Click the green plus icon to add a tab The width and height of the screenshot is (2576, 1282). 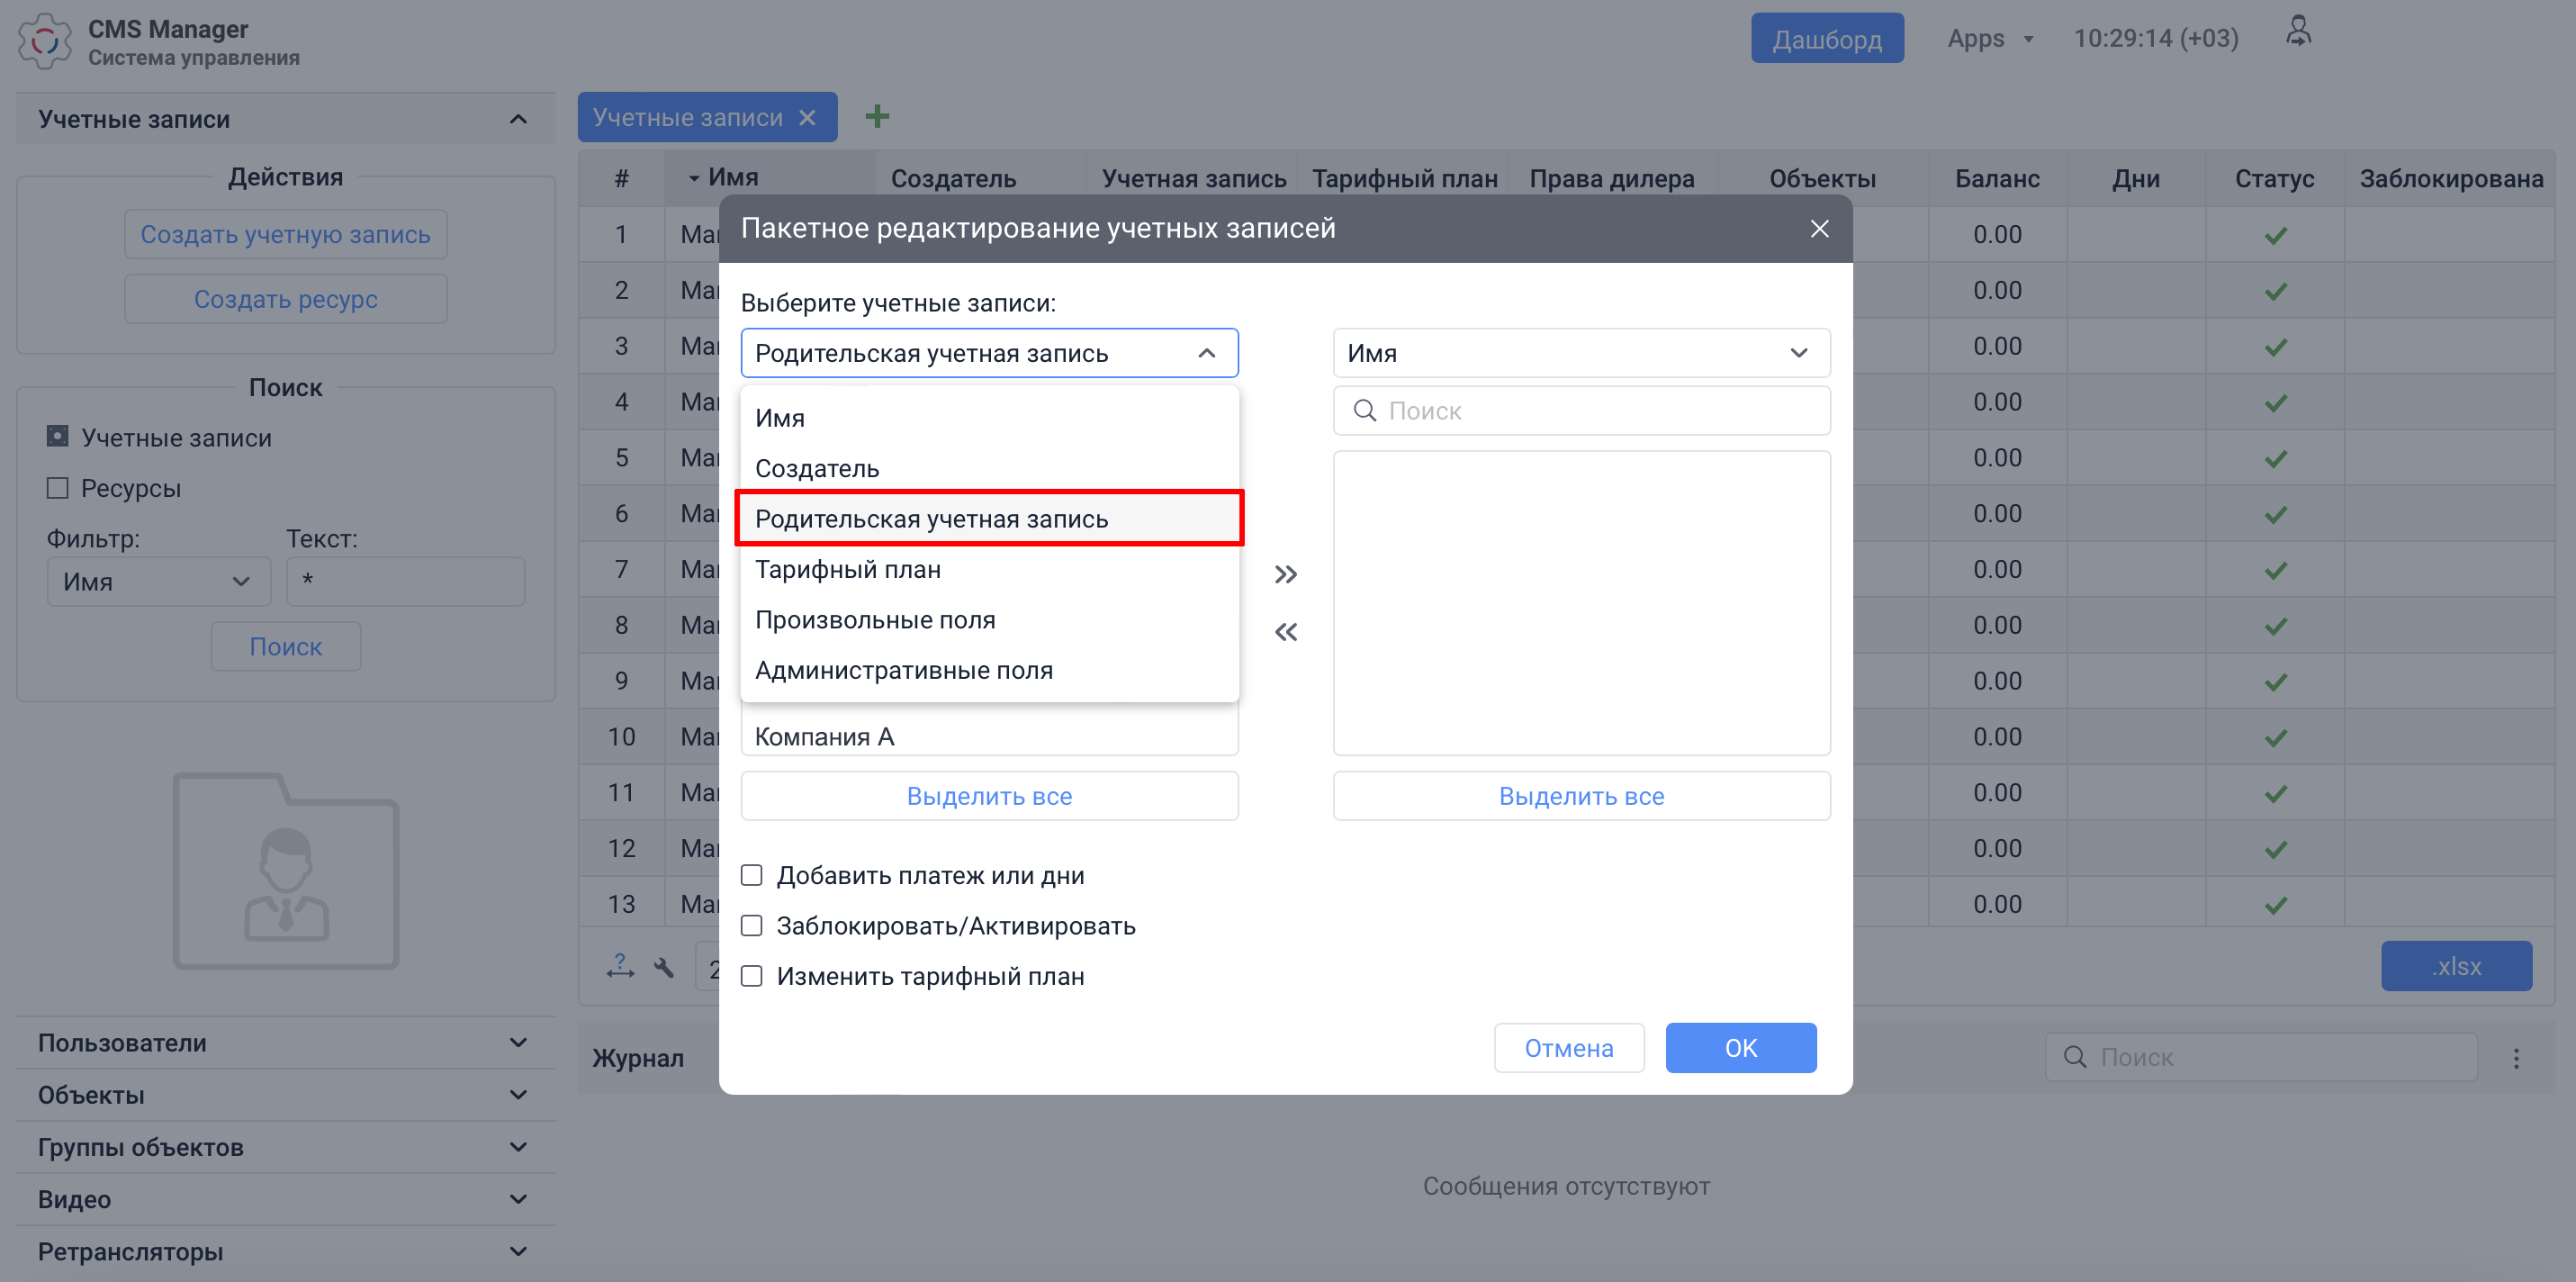(877, 116)
